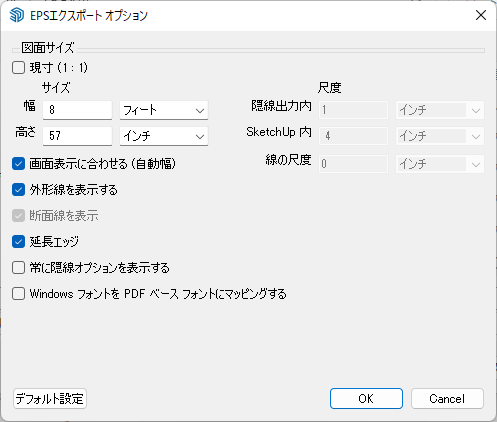The height and width of the screenshot is (422, 497).
Task: Click the SketchUp logo in title bar
Action: tap(17, 15)
